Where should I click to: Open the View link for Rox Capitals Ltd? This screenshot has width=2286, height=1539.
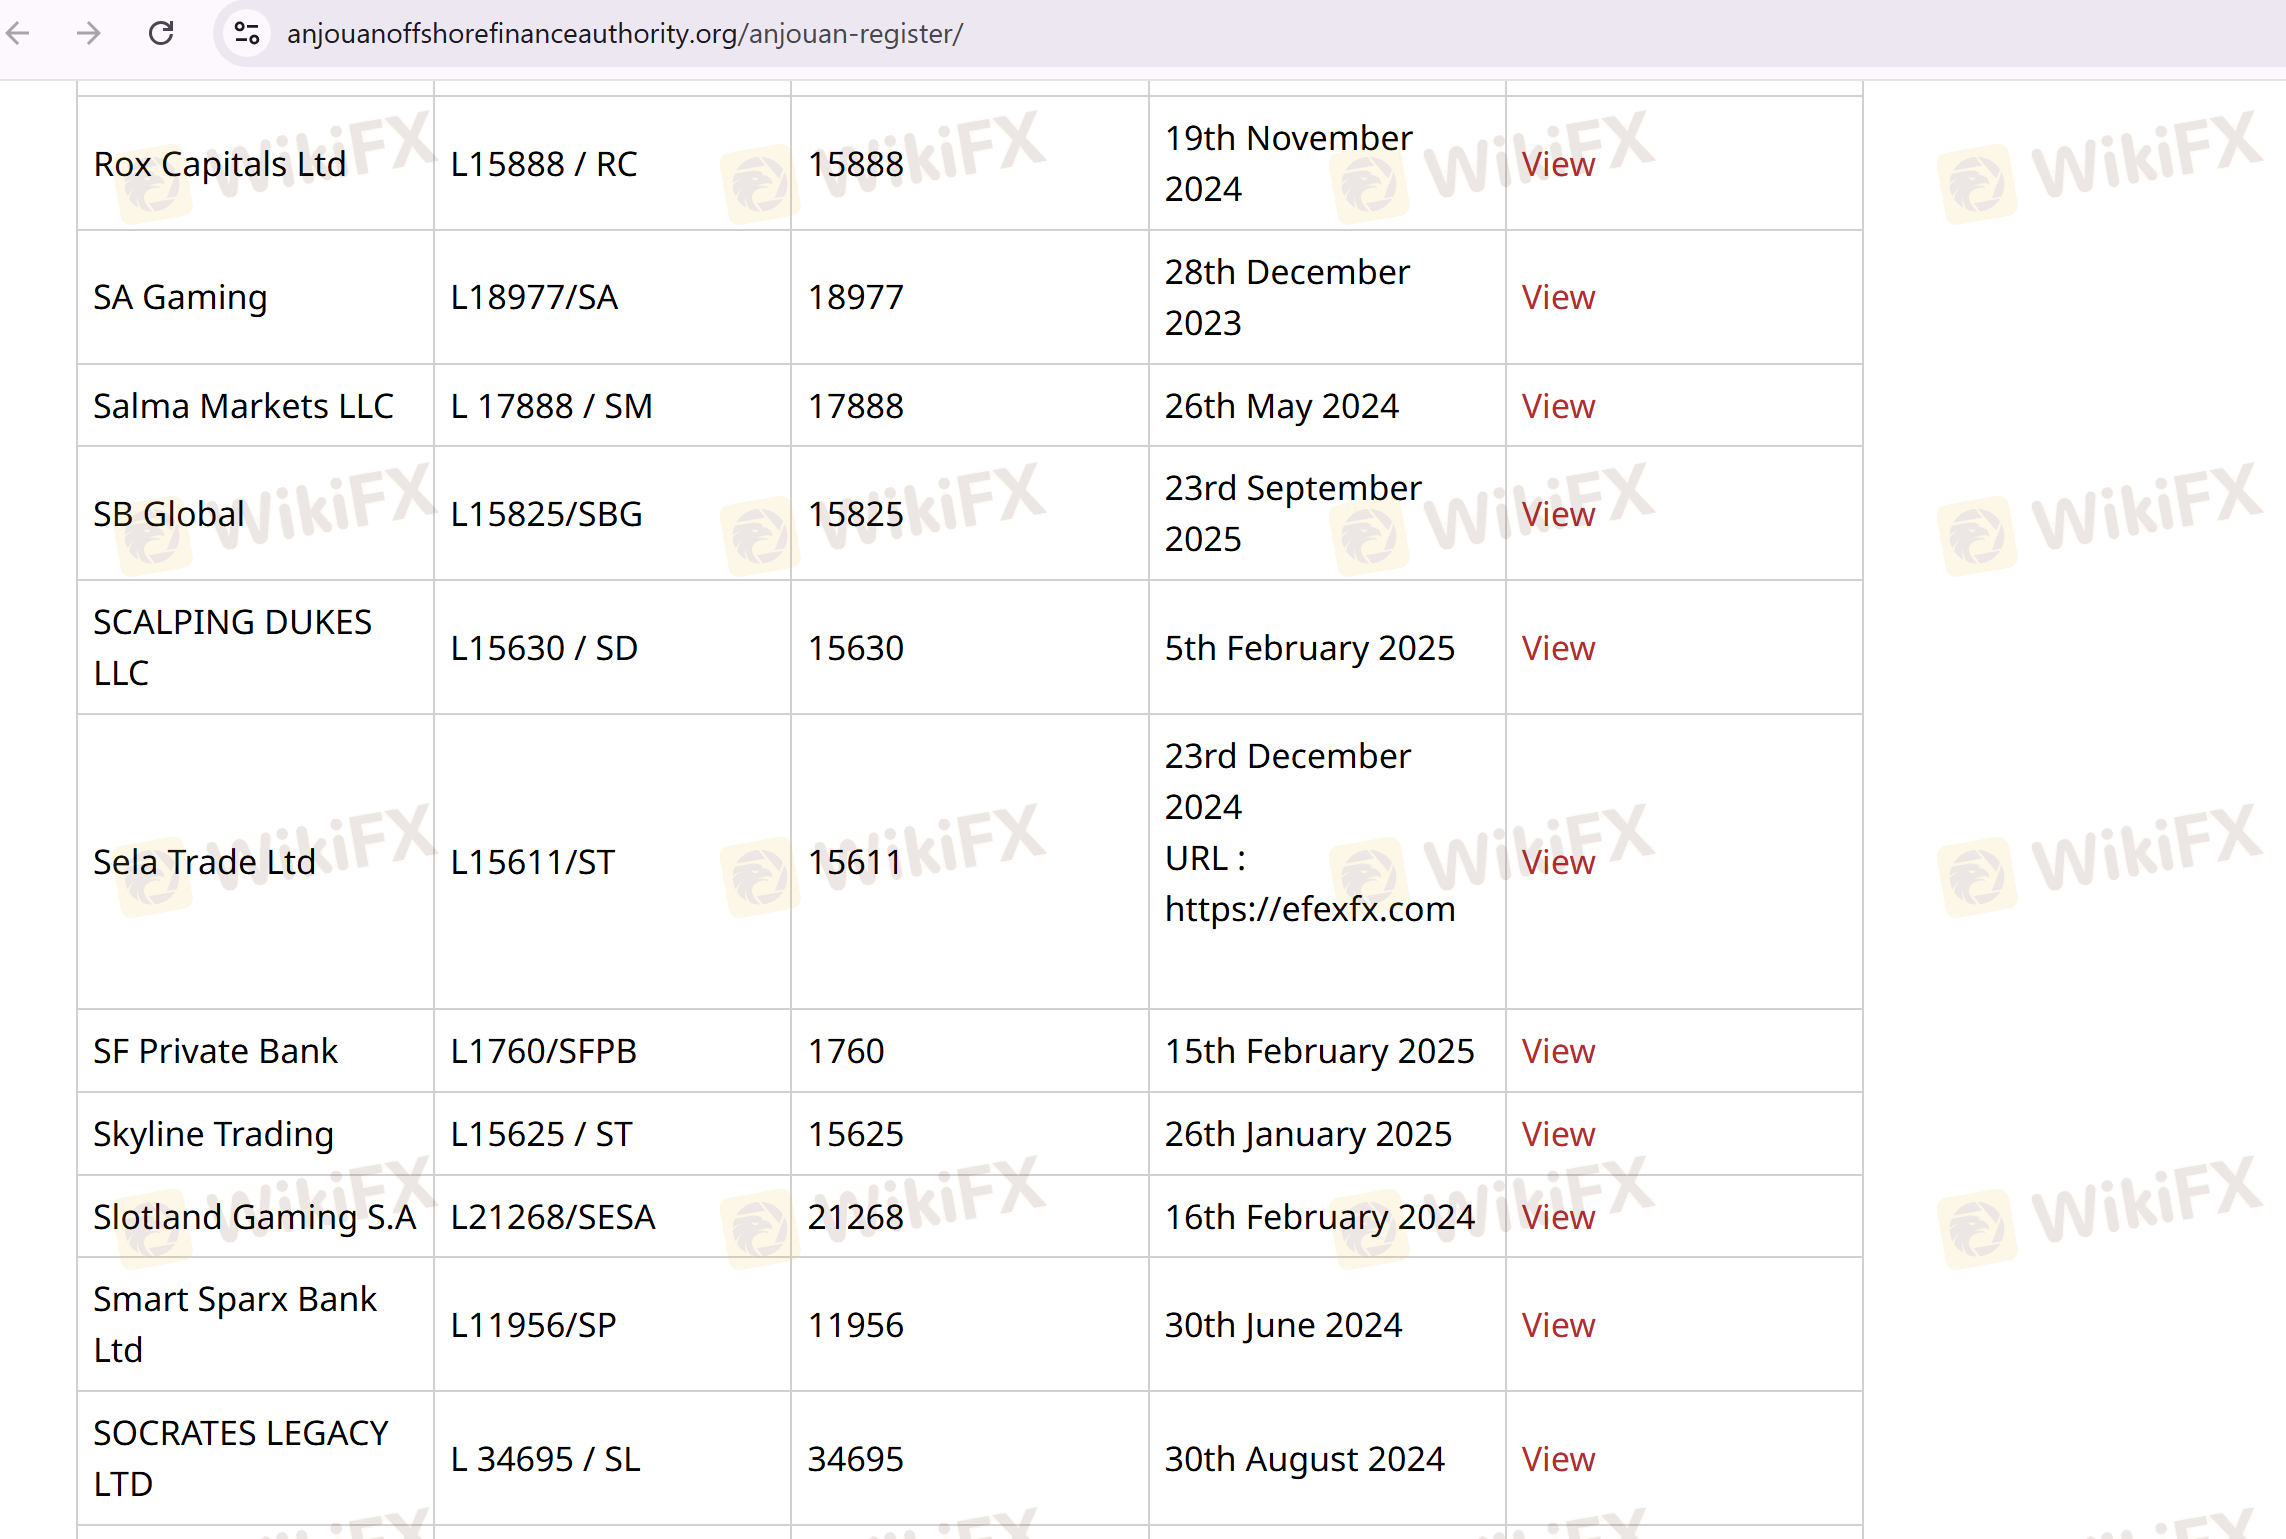(x=1558, y=164)
